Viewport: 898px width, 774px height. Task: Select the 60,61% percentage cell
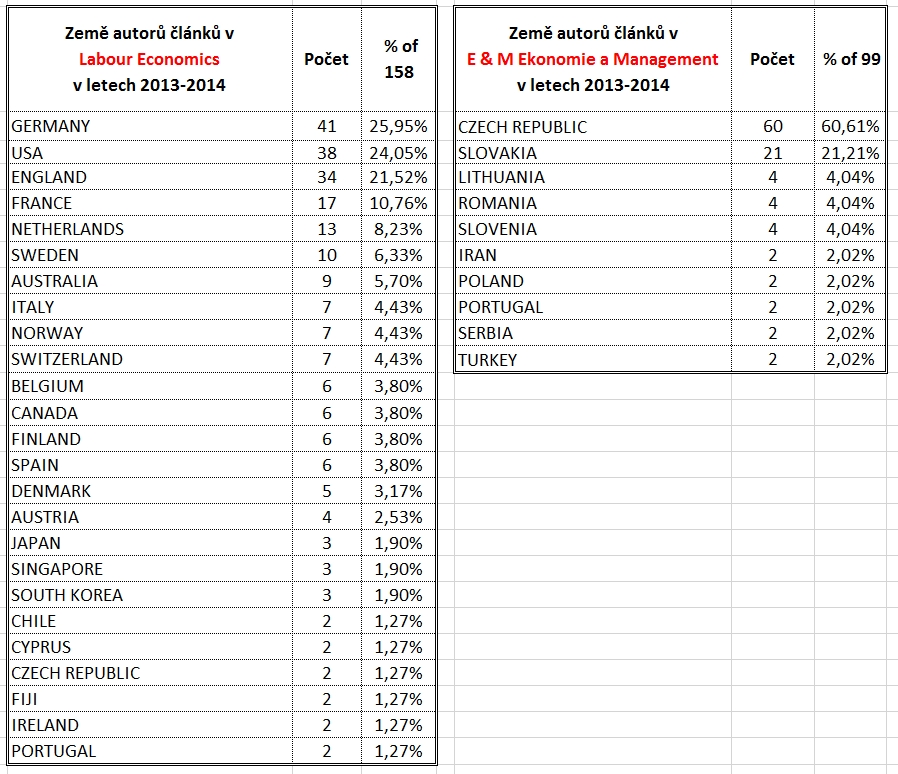851,127
